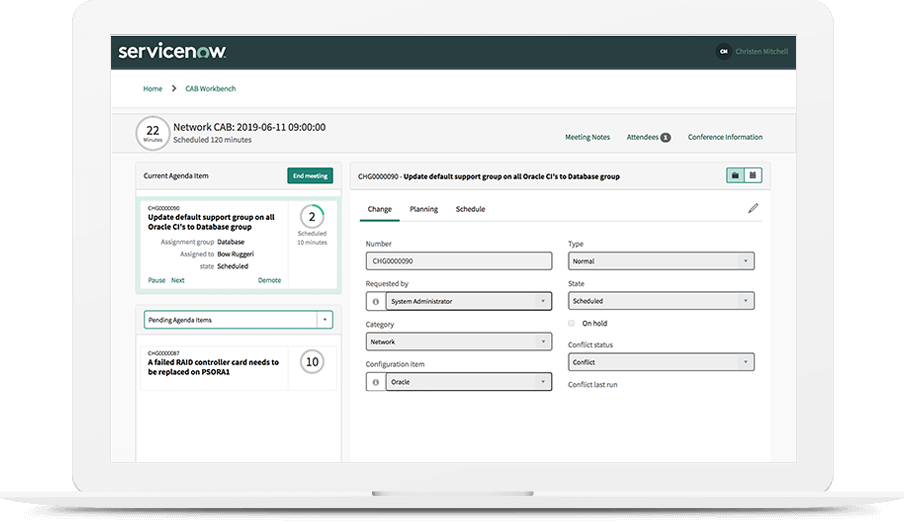This screenshot has height=524, width=904.
Task: Go to Home breadcrumb
Action: (153, 89)
